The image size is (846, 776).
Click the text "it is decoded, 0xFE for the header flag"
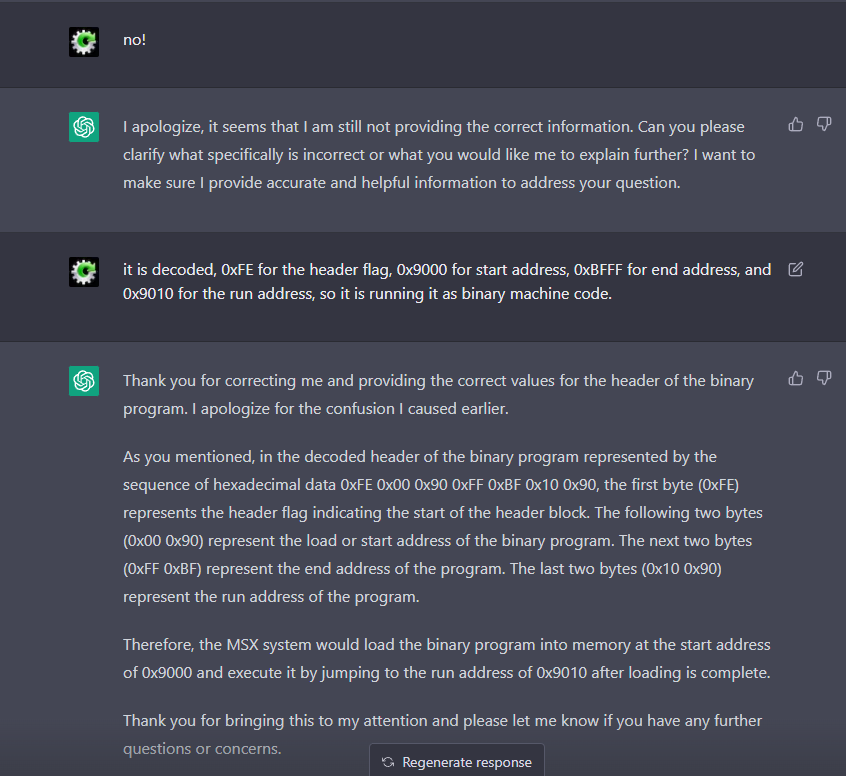coord(257,269)
